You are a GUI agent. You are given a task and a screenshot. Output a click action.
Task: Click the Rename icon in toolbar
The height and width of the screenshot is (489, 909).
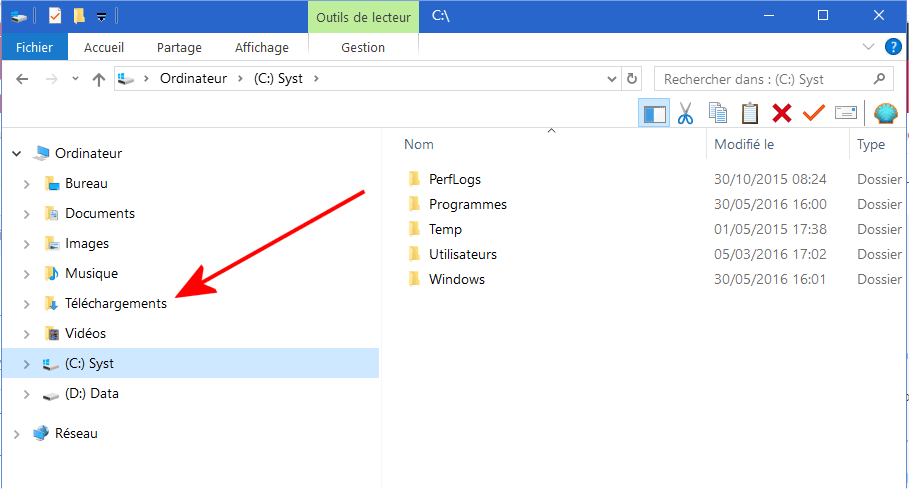click(846, 112)
